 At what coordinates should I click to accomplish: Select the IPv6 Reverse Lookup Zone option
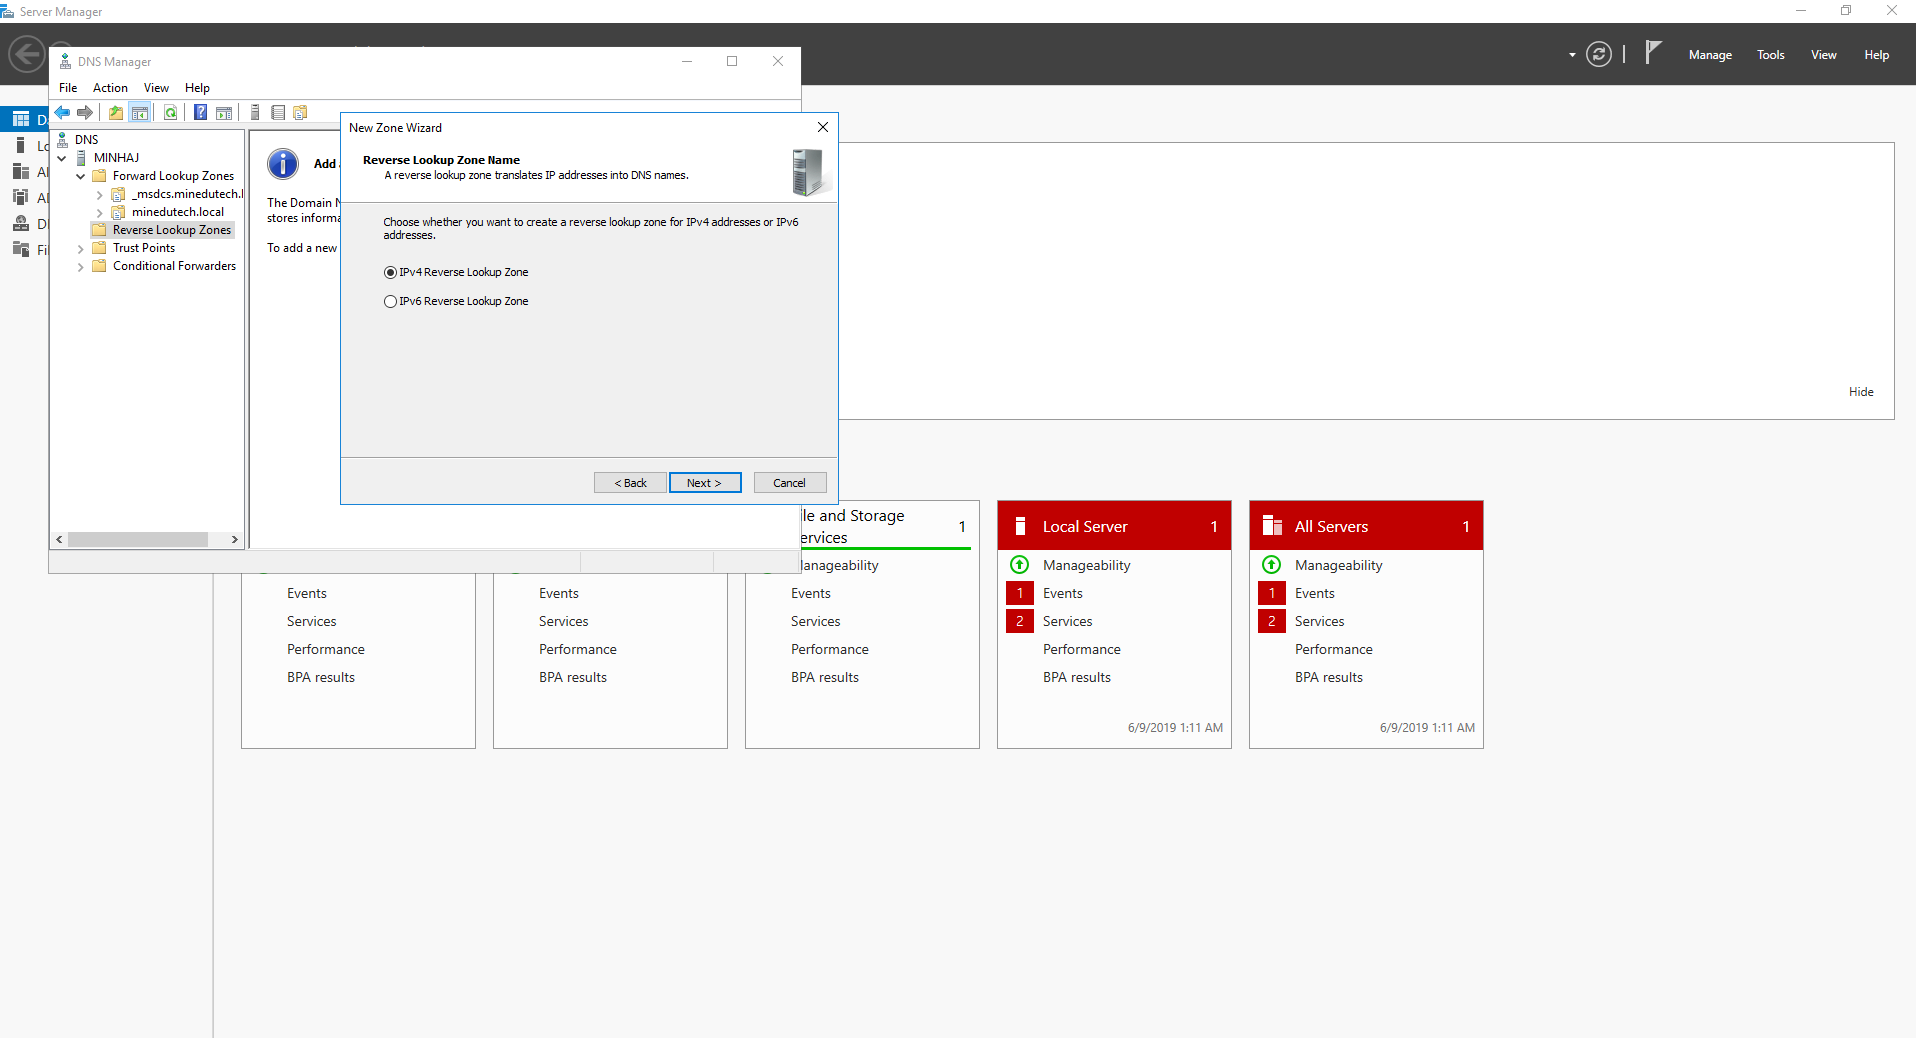pyautogui.click(x=390, y=301)
